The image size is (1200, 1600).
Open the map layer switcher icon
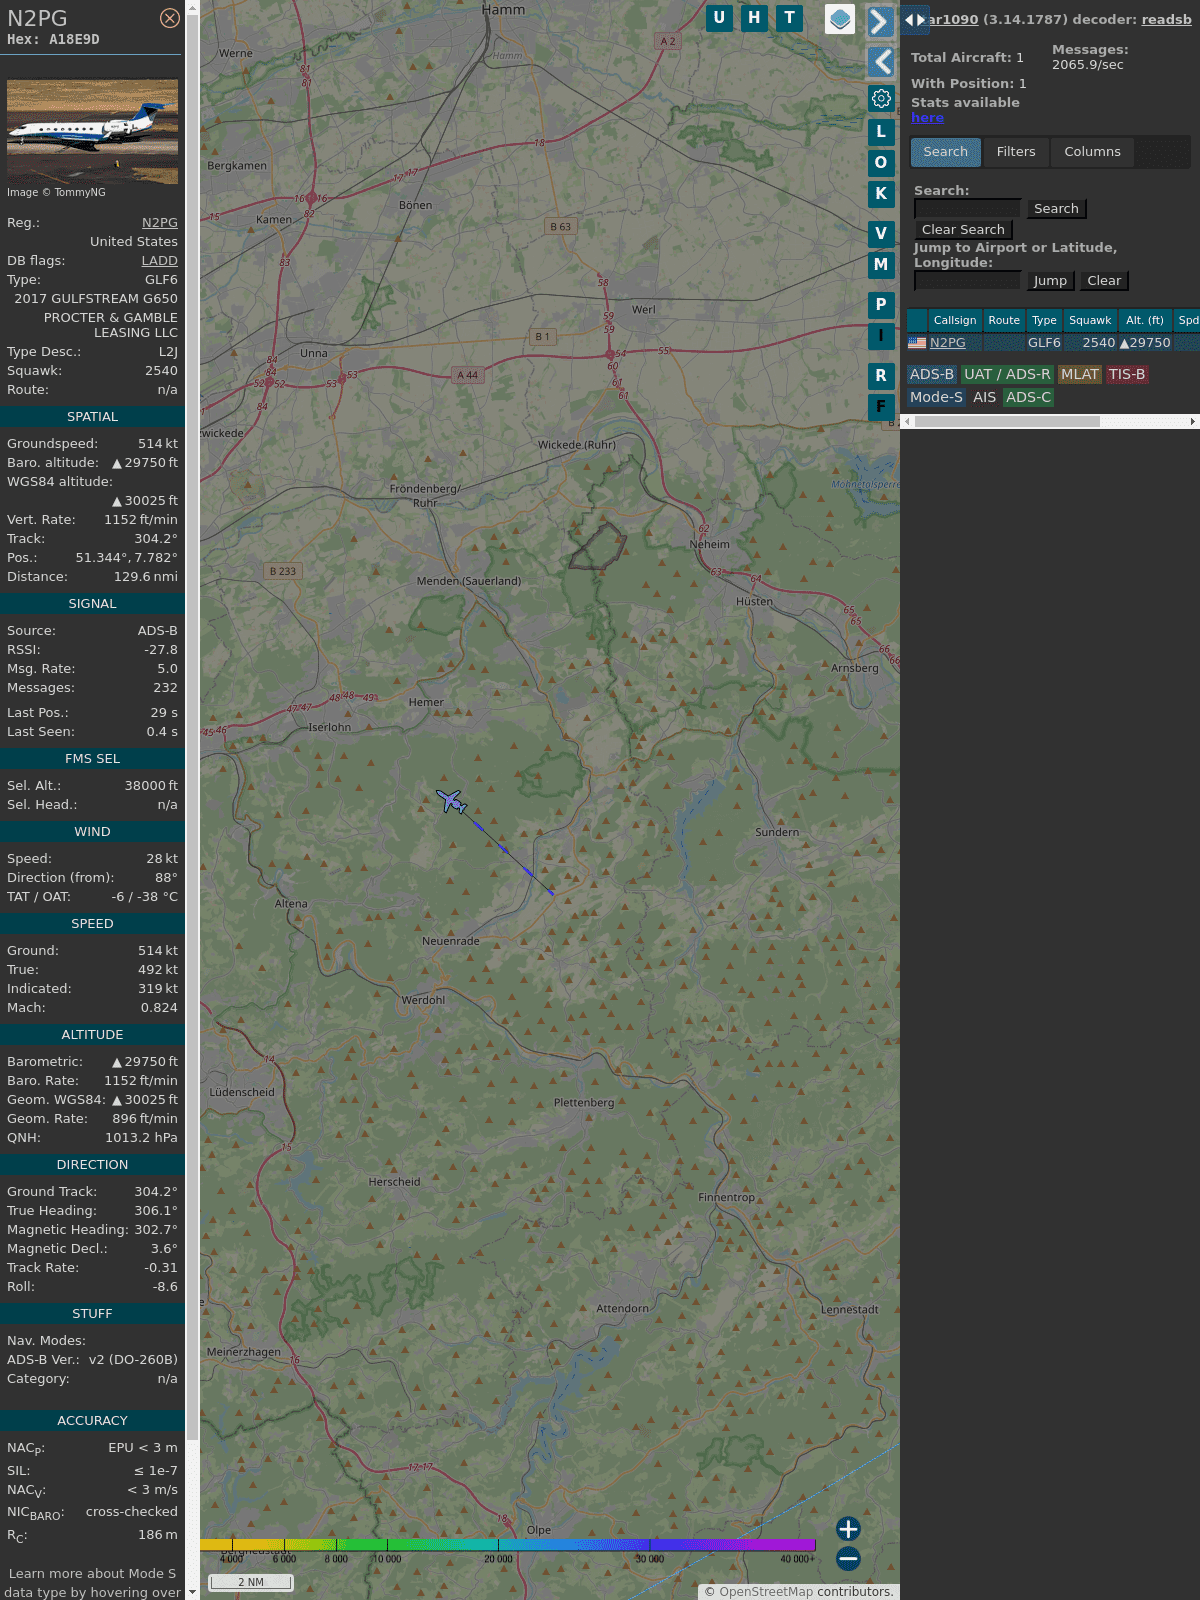(840, 19)
